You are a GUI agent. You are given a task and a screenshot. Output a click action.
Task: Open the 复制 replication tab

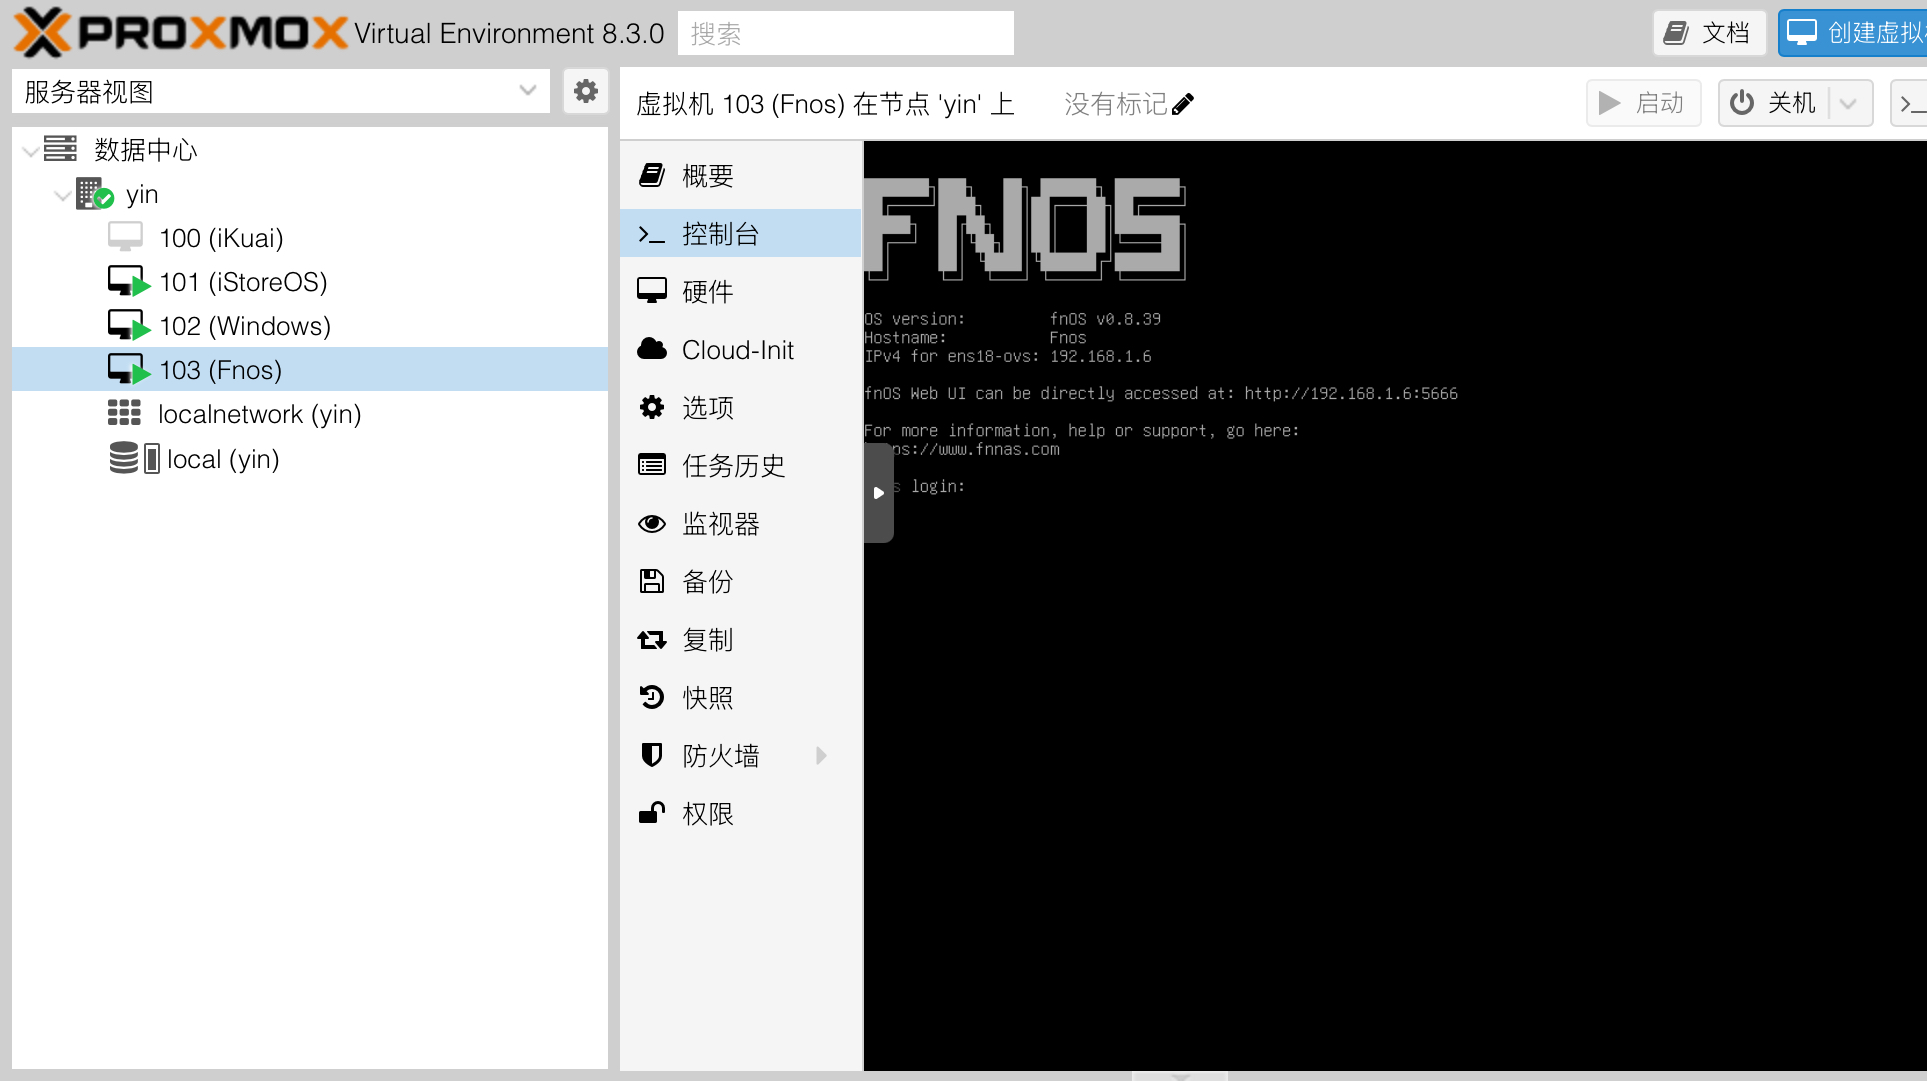click(740, 640)
